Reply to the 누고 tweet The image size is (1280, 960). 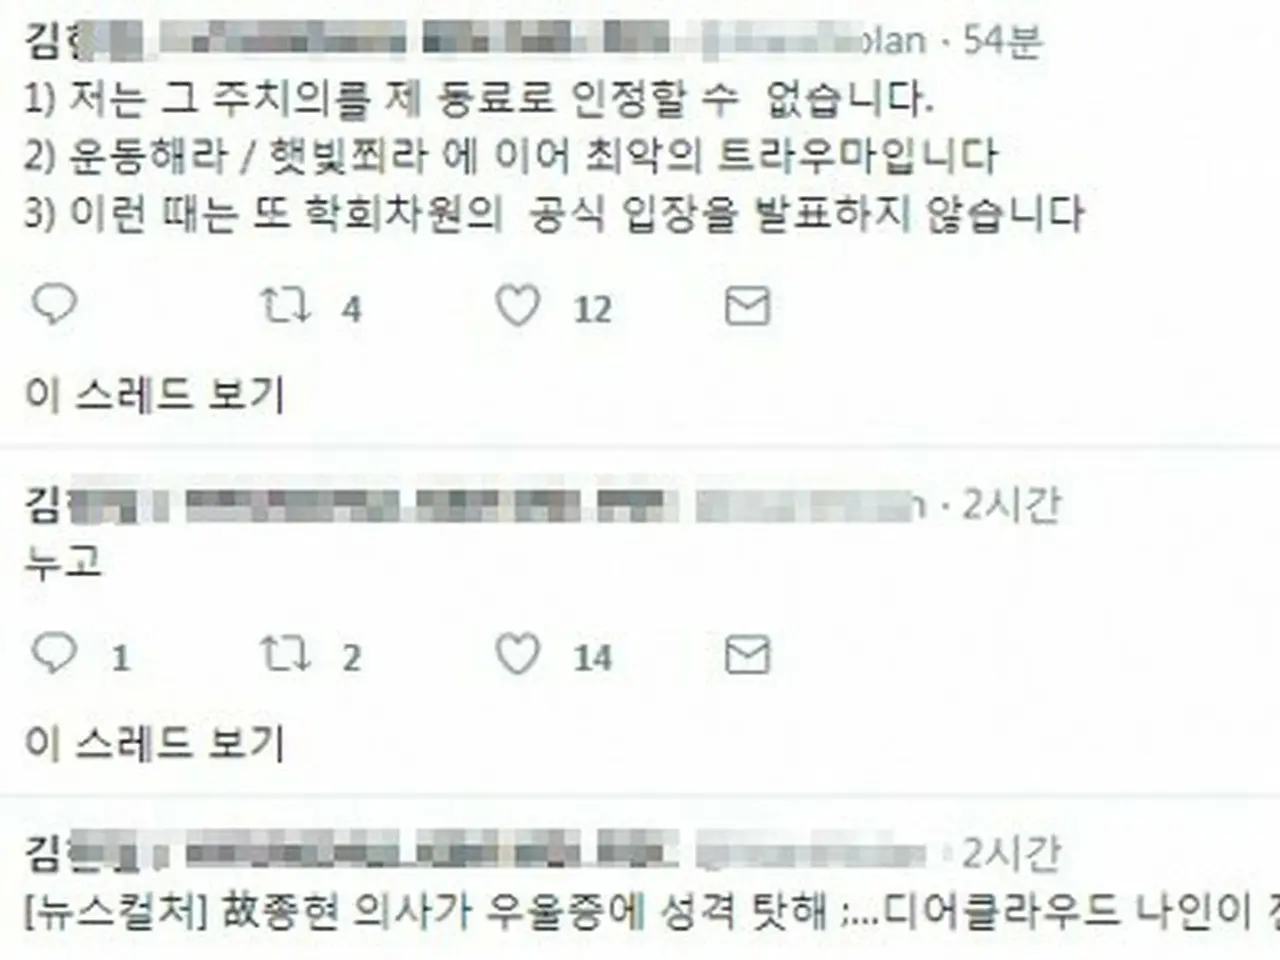[54, 654]
